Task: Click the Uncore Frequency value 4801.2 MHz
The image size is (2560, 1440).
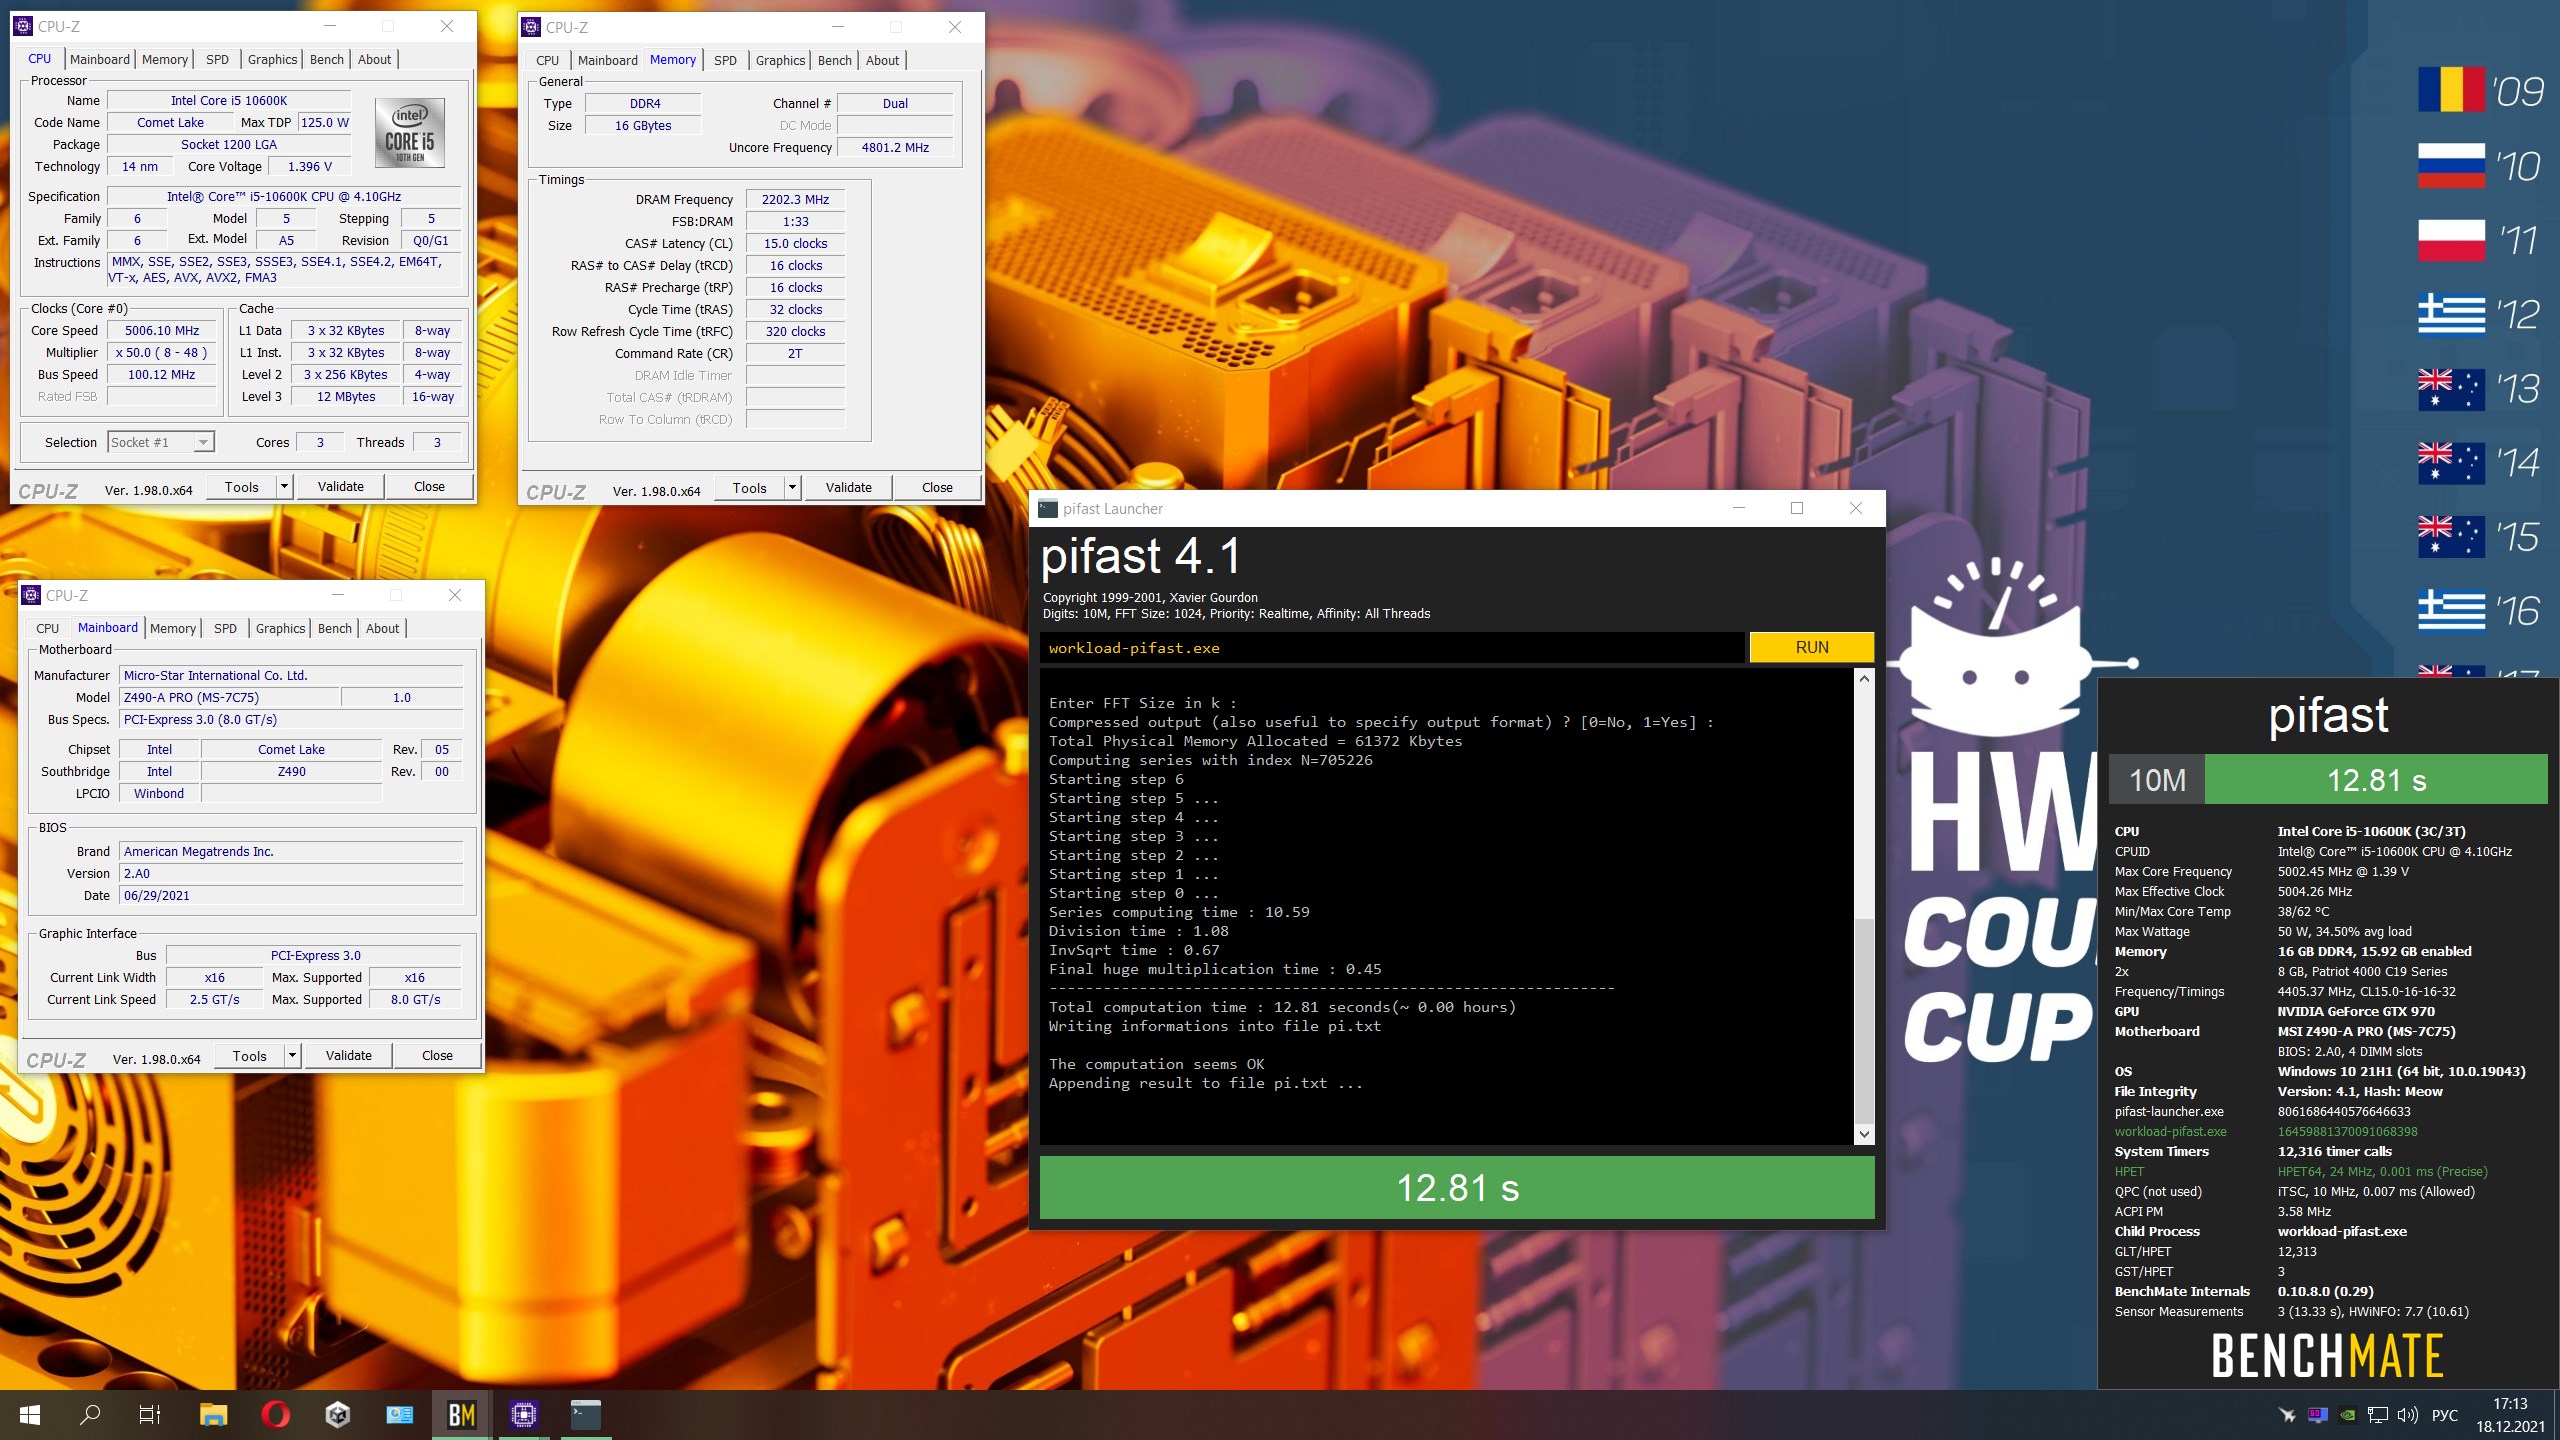Action: click(x=895, y=148)
